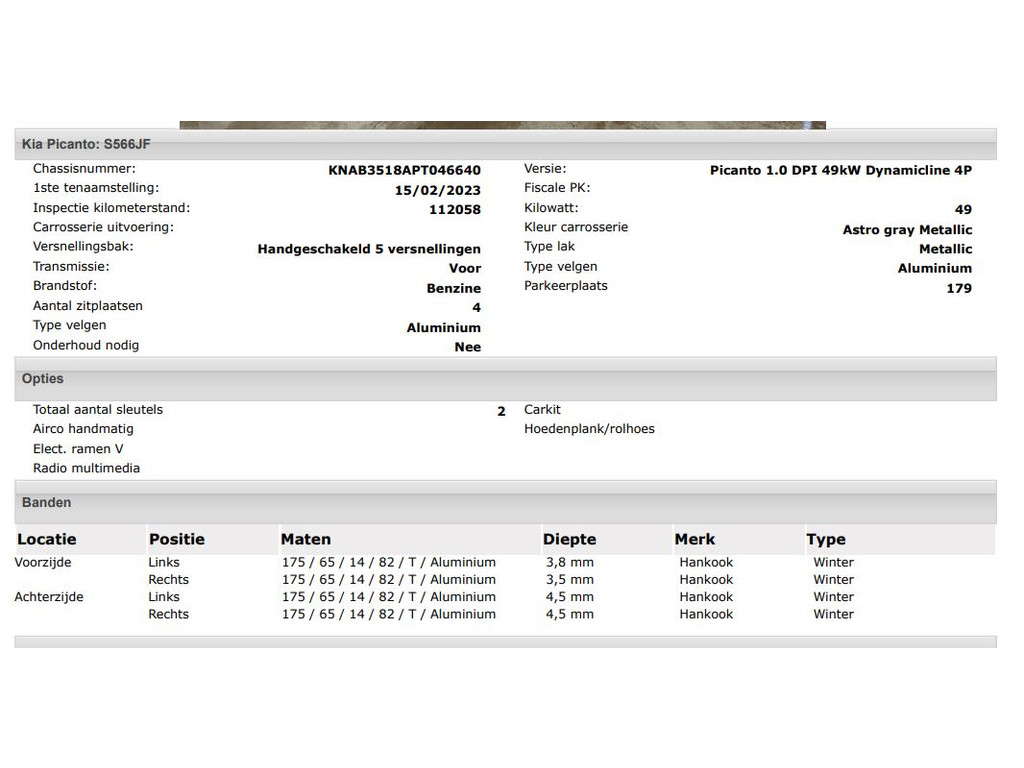
Task: Click the 3,8 mm tyre depth value
Action: (x=569, y=563)
